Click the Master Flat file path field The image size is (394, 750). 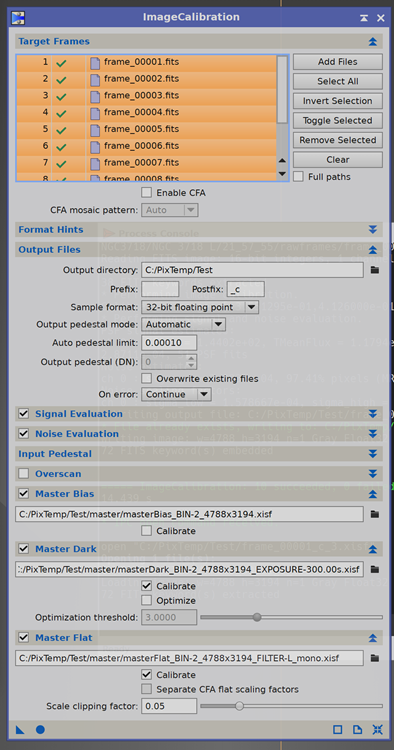189,658
